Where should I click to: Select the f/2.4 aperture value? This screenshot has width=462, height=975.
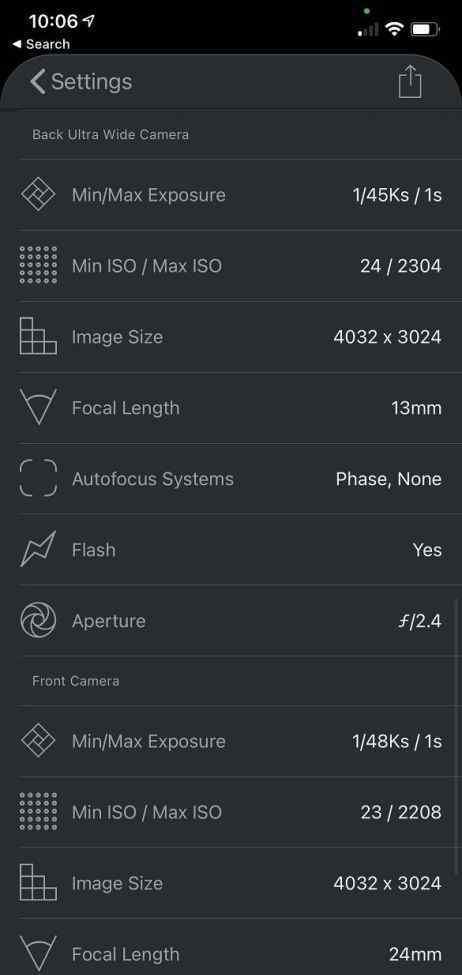click(x=420, y=621)
